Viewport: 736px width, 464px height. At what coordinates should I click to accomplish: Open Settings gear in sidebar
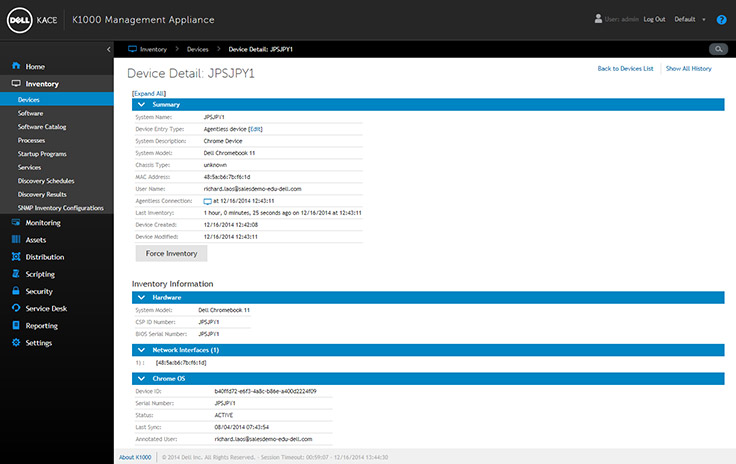click(16, 342)
